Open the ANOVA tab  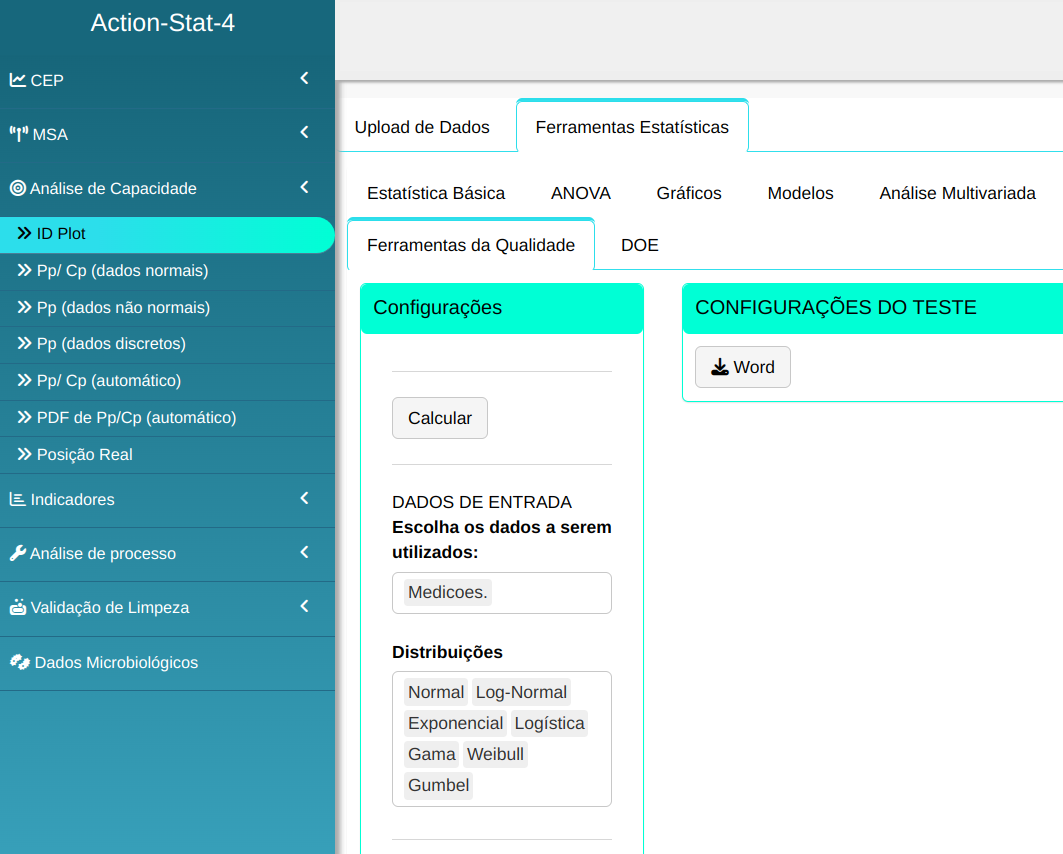click(580, 193)
